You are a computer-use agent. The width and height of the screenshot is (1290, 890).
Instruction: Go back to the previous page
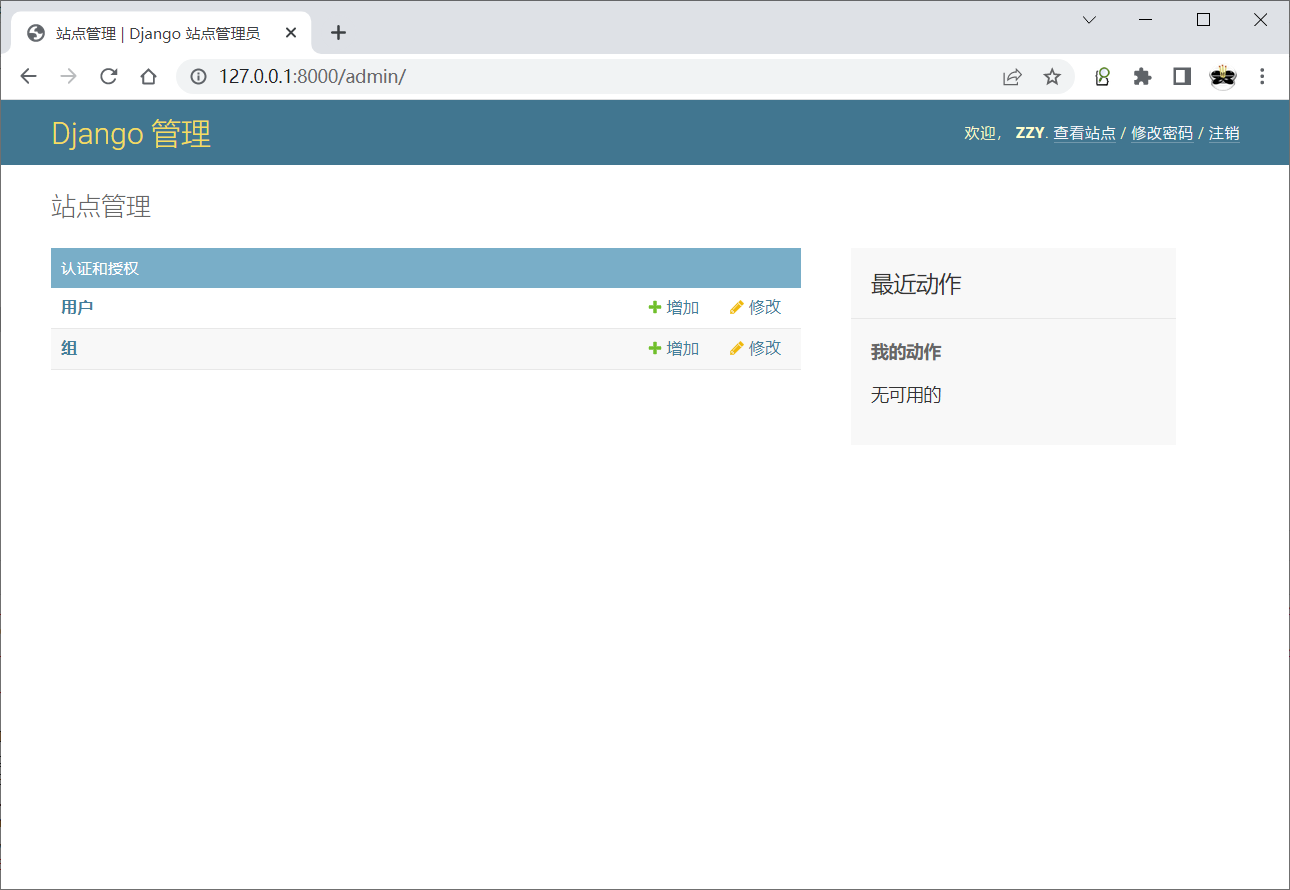(28, 77)
